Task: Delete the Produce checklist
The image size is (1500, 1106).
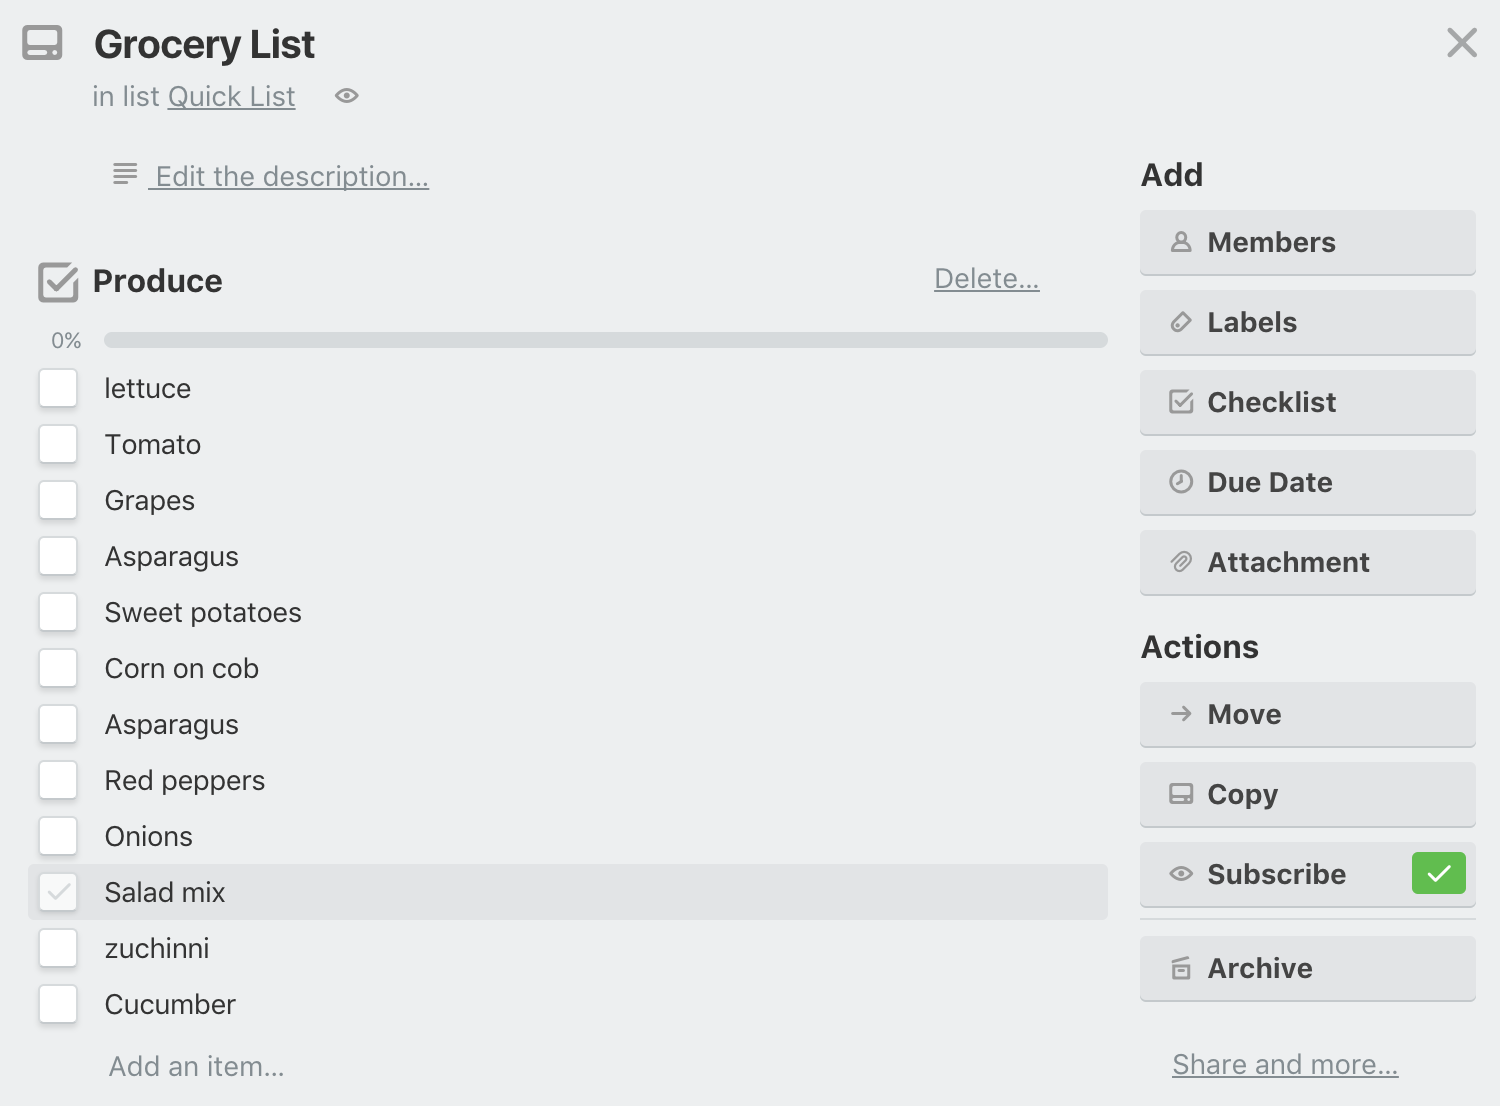Action: pyautogui.click(x=987, y=279)
